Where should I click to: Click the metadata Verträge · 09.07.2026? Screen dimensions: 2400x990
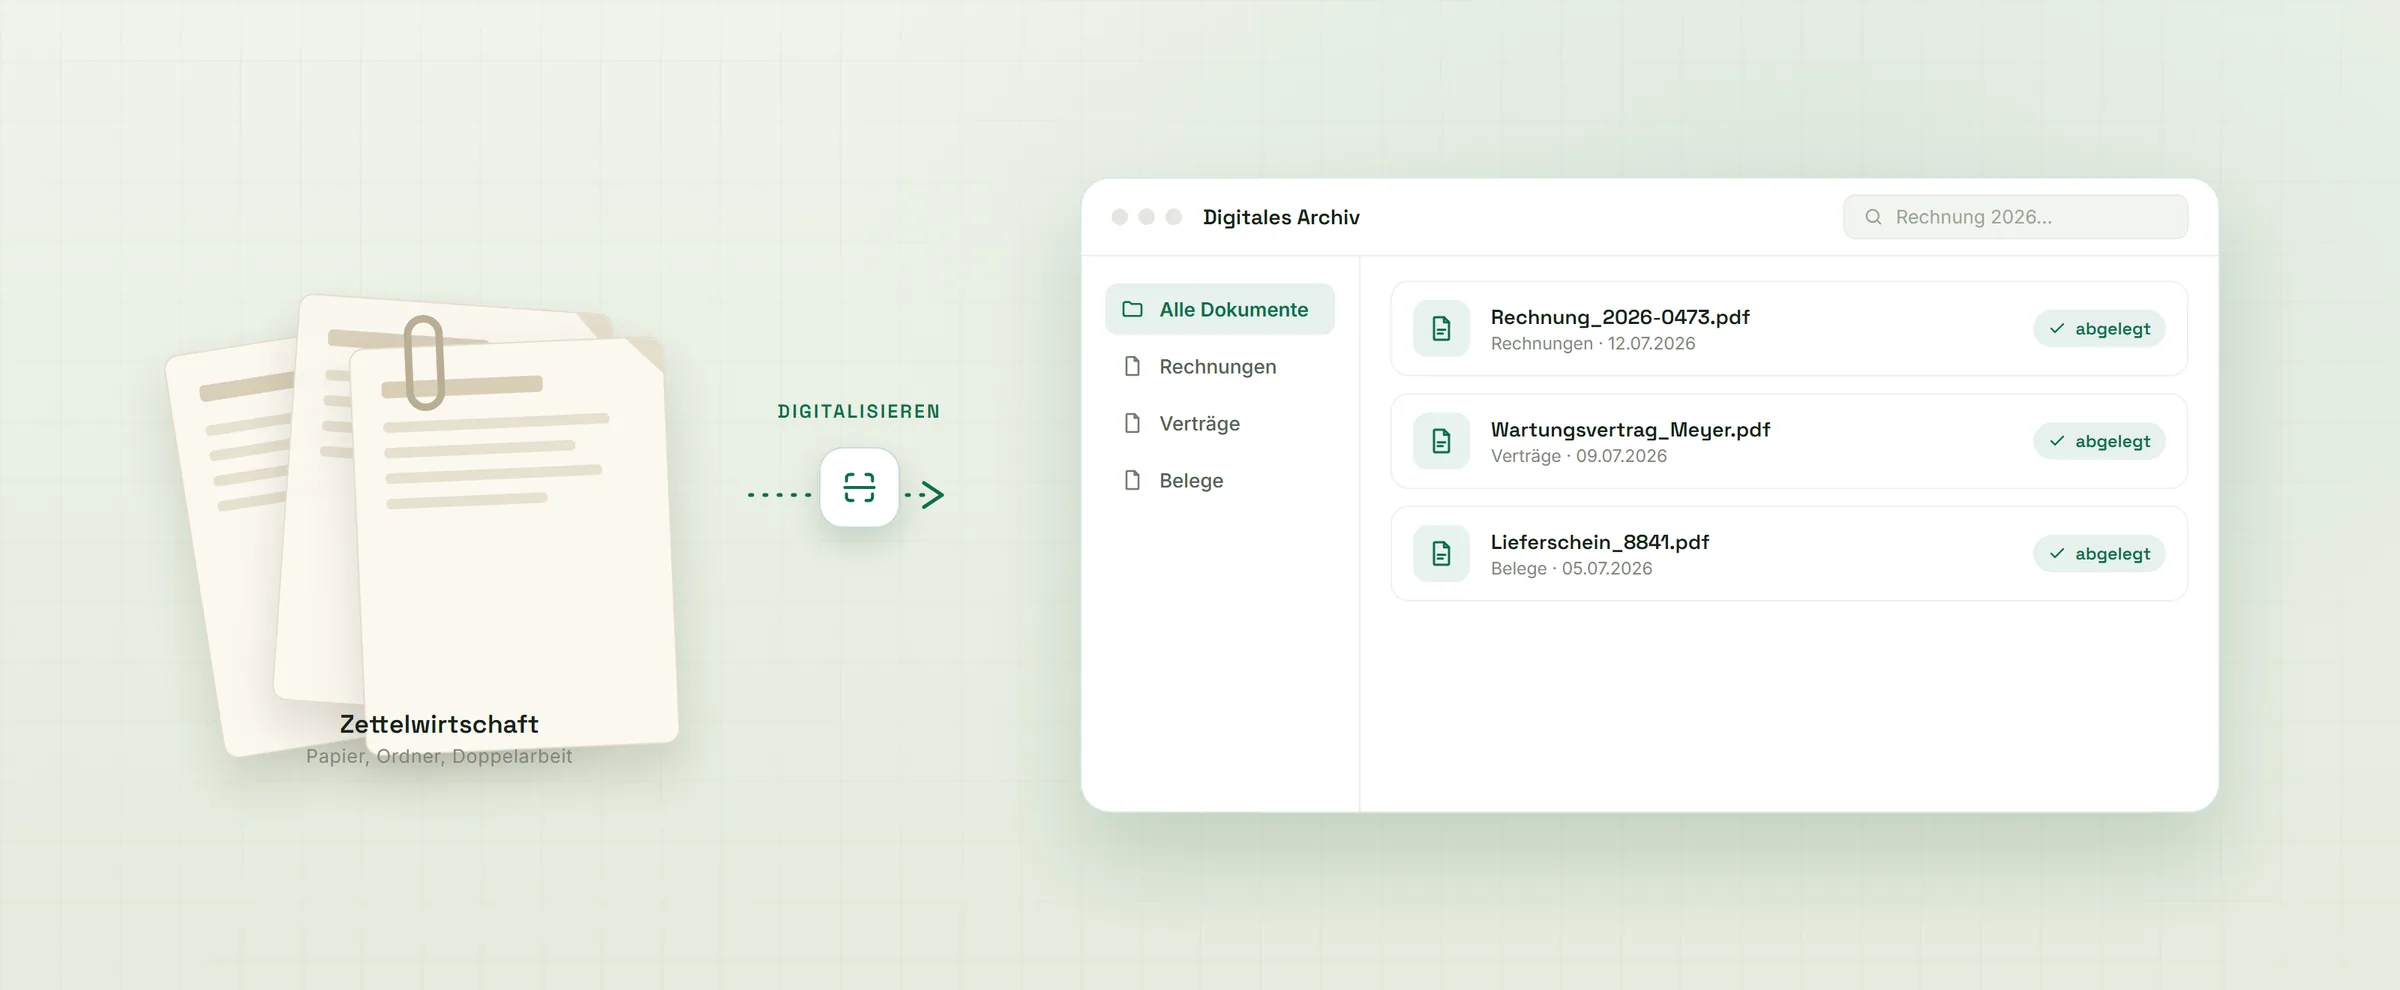point(1579,456)
